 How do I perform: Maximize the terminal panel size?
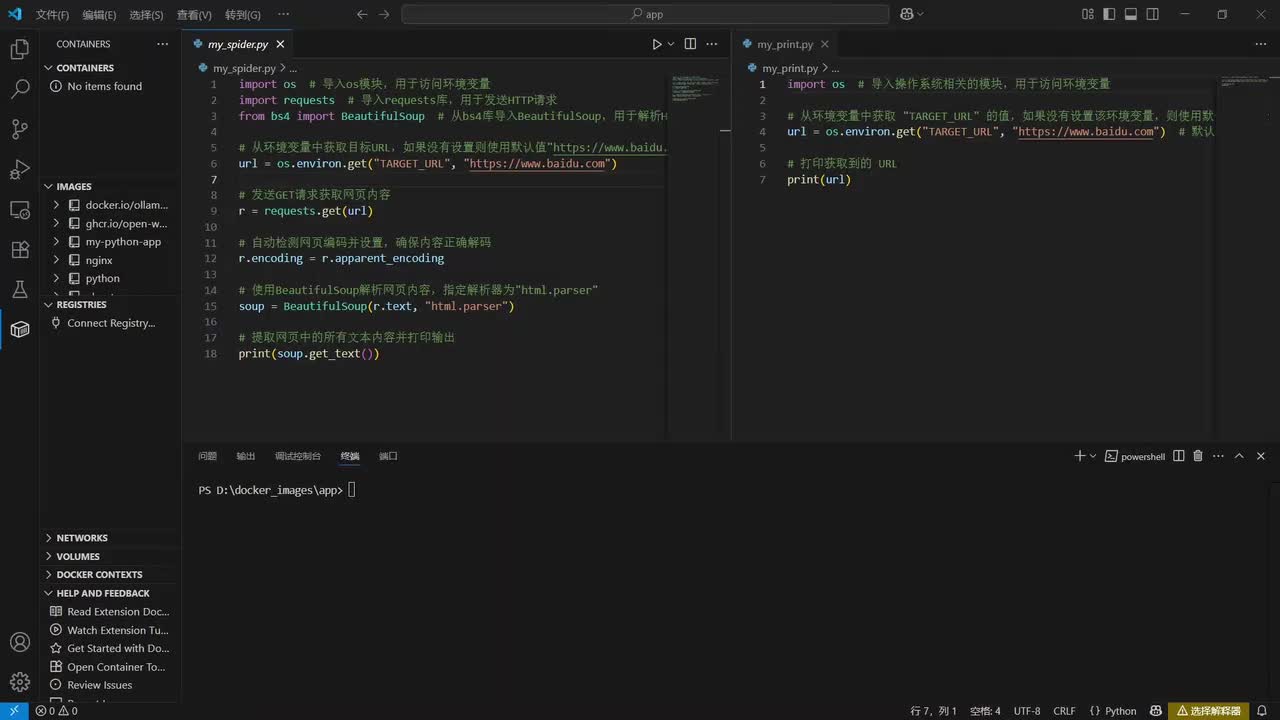1239,456
